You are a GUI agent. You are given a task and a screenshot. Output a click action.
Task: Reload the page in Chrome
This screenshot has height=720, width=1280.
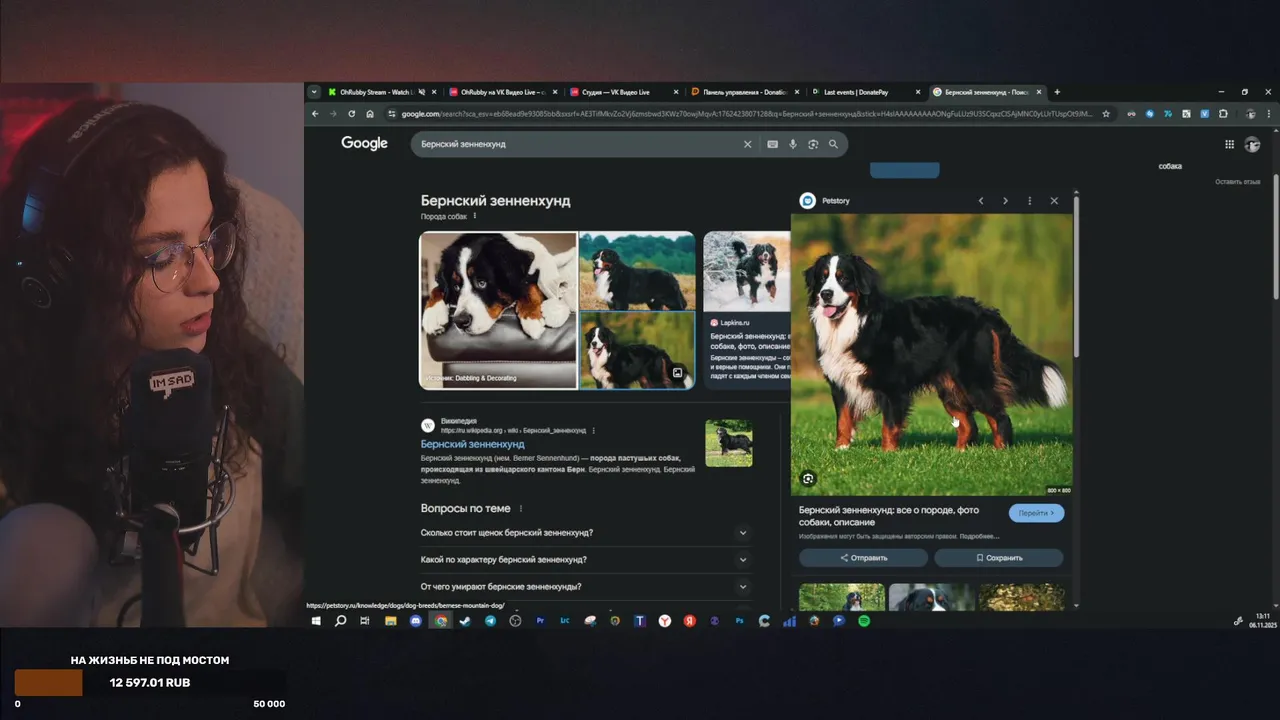pyautogui.click(x=352, y=114)
